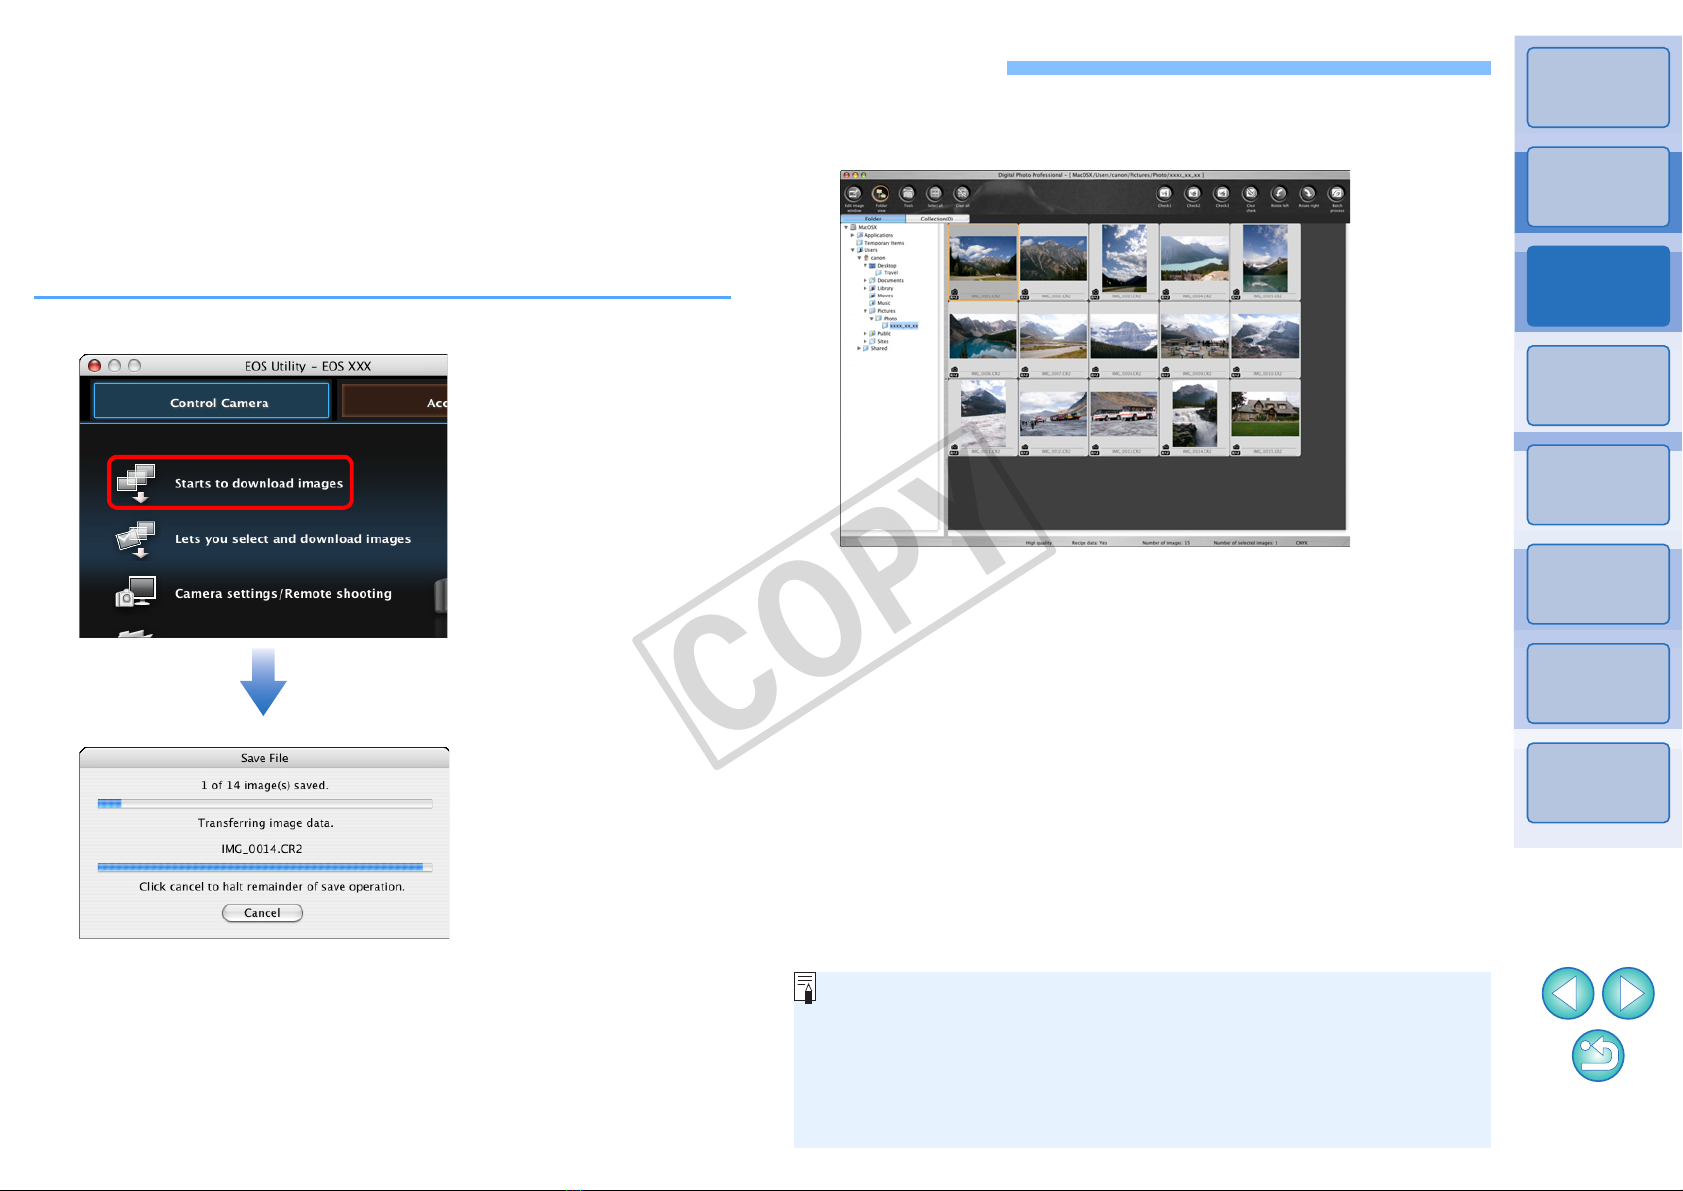The height and width of the screenshot is (1191, 1683).
Task: Click "Number of selected images: 1" text
Action: click(x=1245, y=543)
